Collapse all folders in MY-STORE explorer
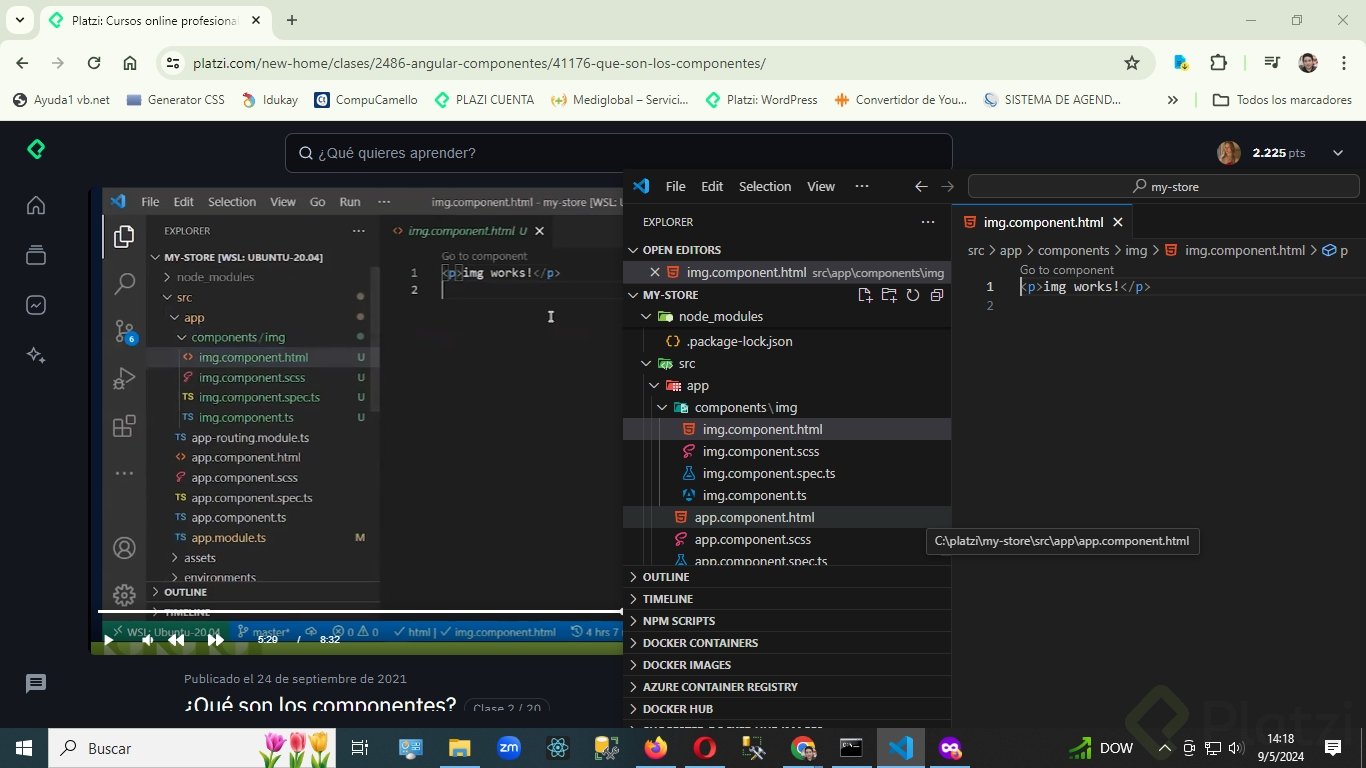Screen dimensions: 1366x768 click(937, 295)
